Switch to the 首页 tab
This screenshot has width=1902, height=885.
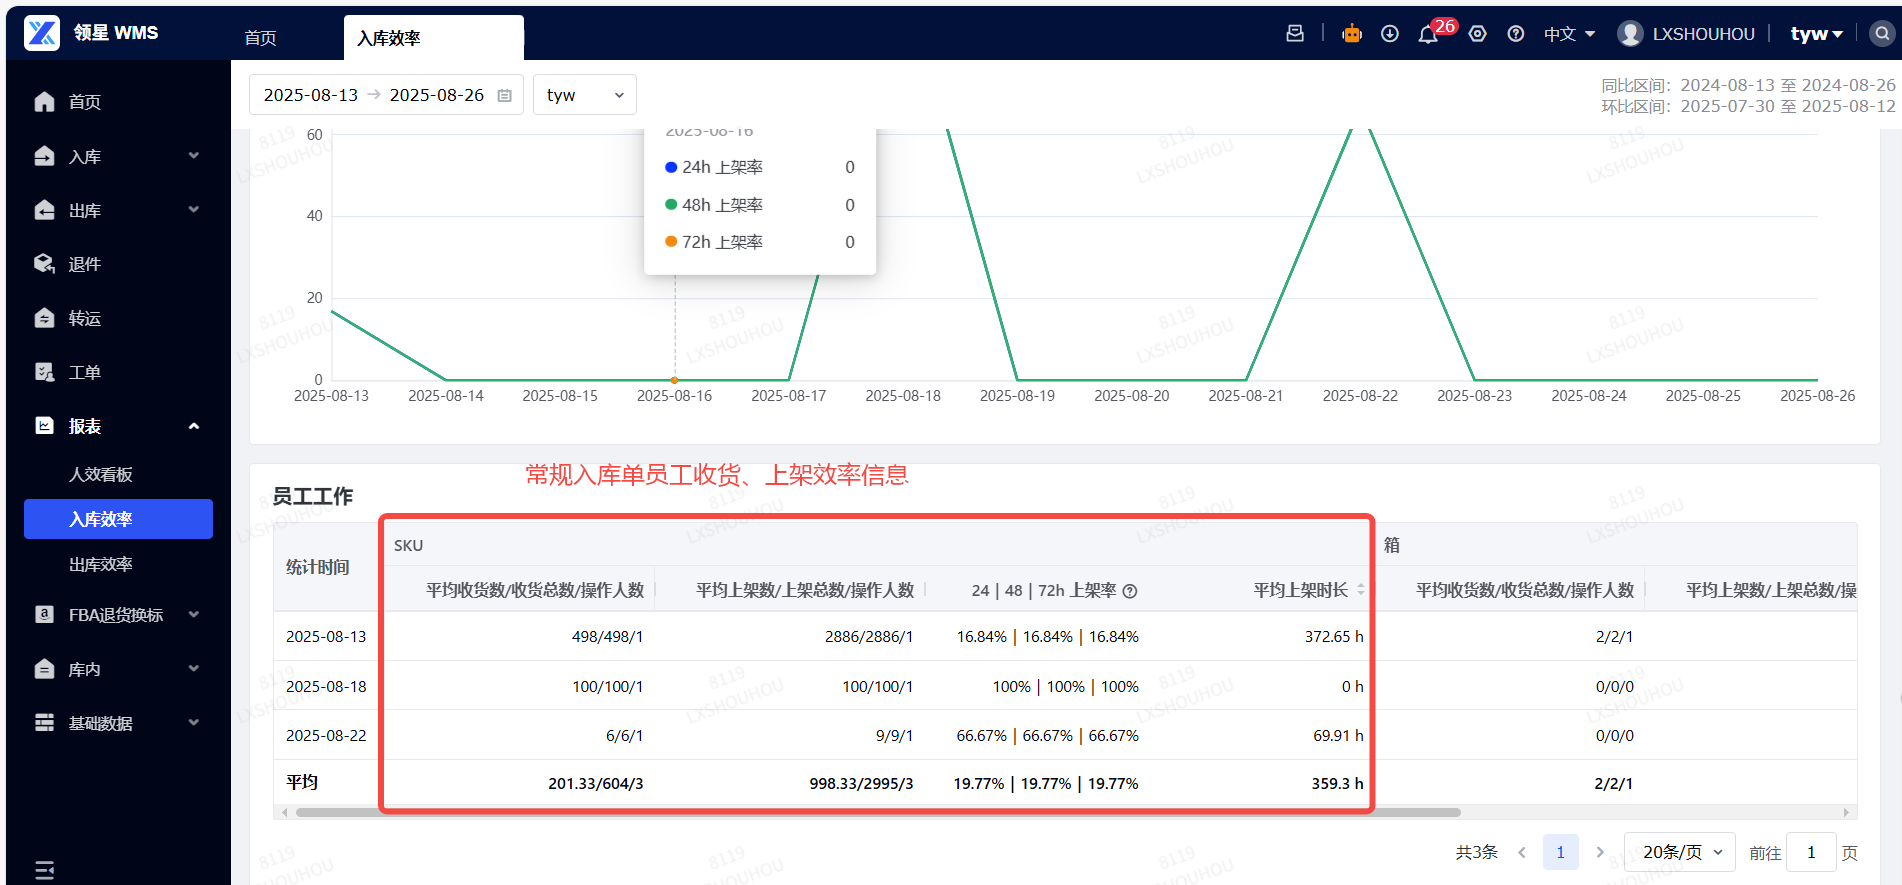pos(261,38)
